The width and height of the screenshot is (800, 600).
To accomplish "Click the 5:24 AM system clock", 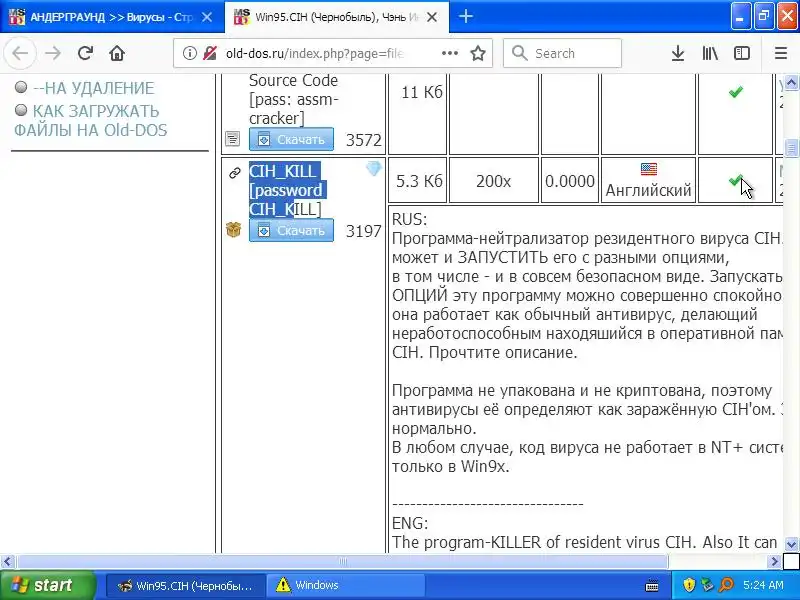I will [764, 585].
